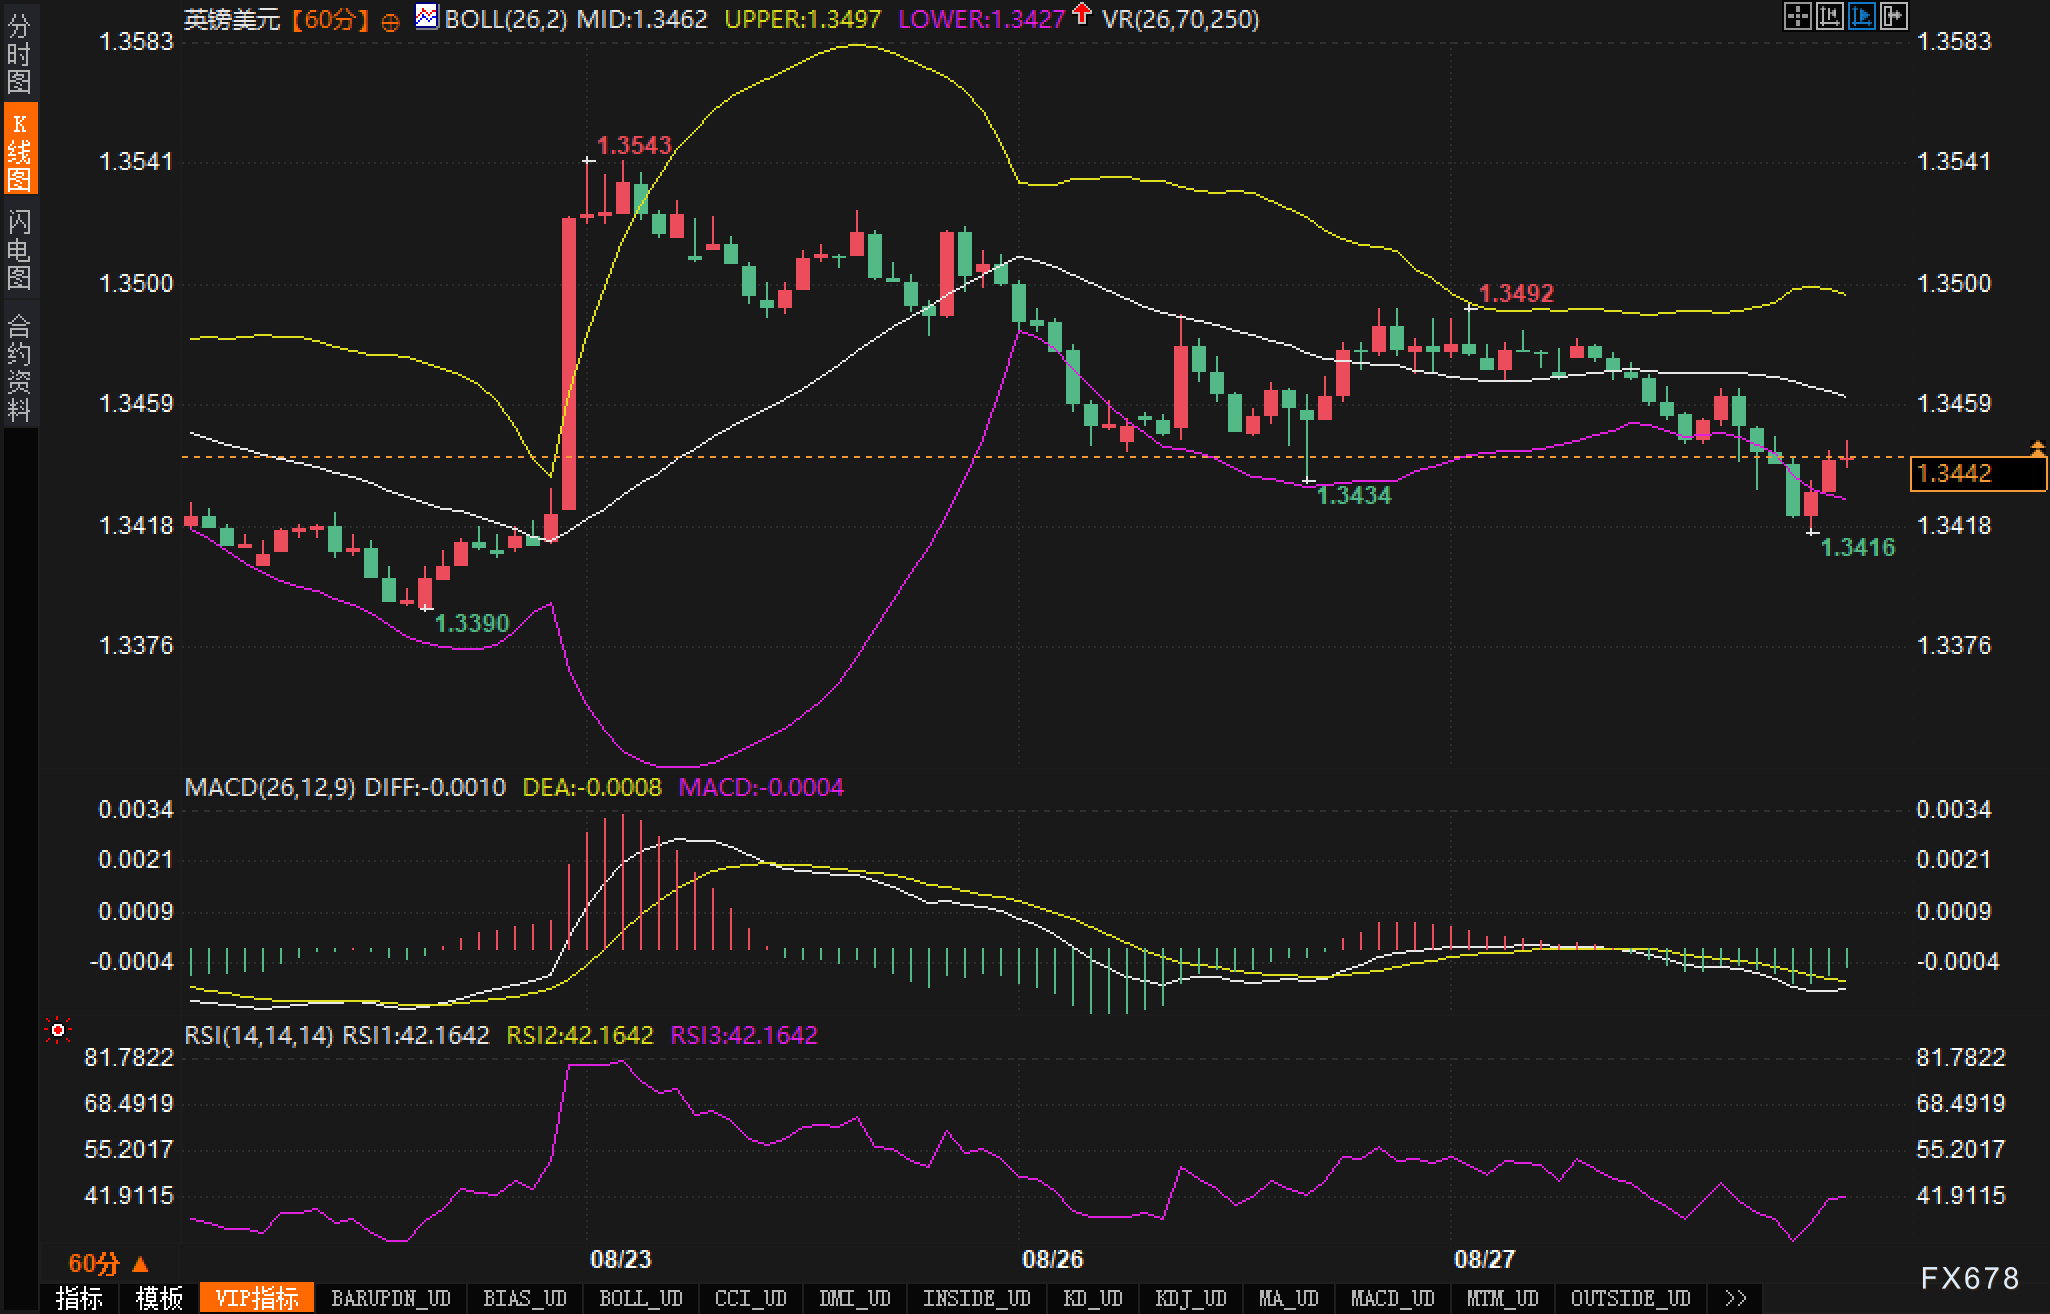Switch to 闪电图 sidebar view
The width and height of the screenshot is (2050, 1314).
(19, 248)
